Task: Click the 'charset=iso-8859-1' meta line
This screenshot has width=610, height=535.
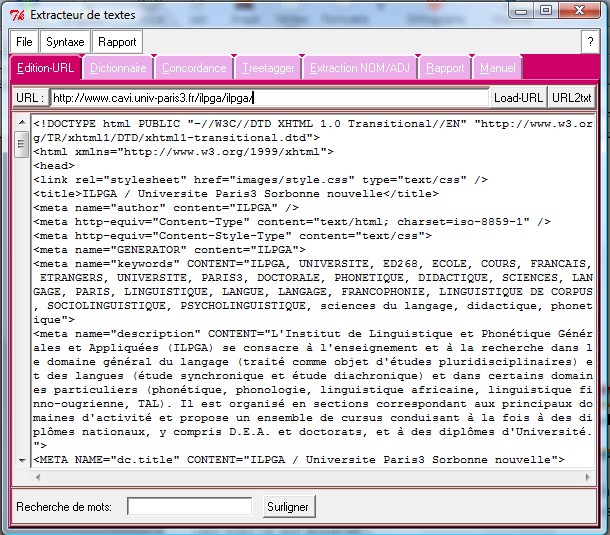Action: coord(292,222)
